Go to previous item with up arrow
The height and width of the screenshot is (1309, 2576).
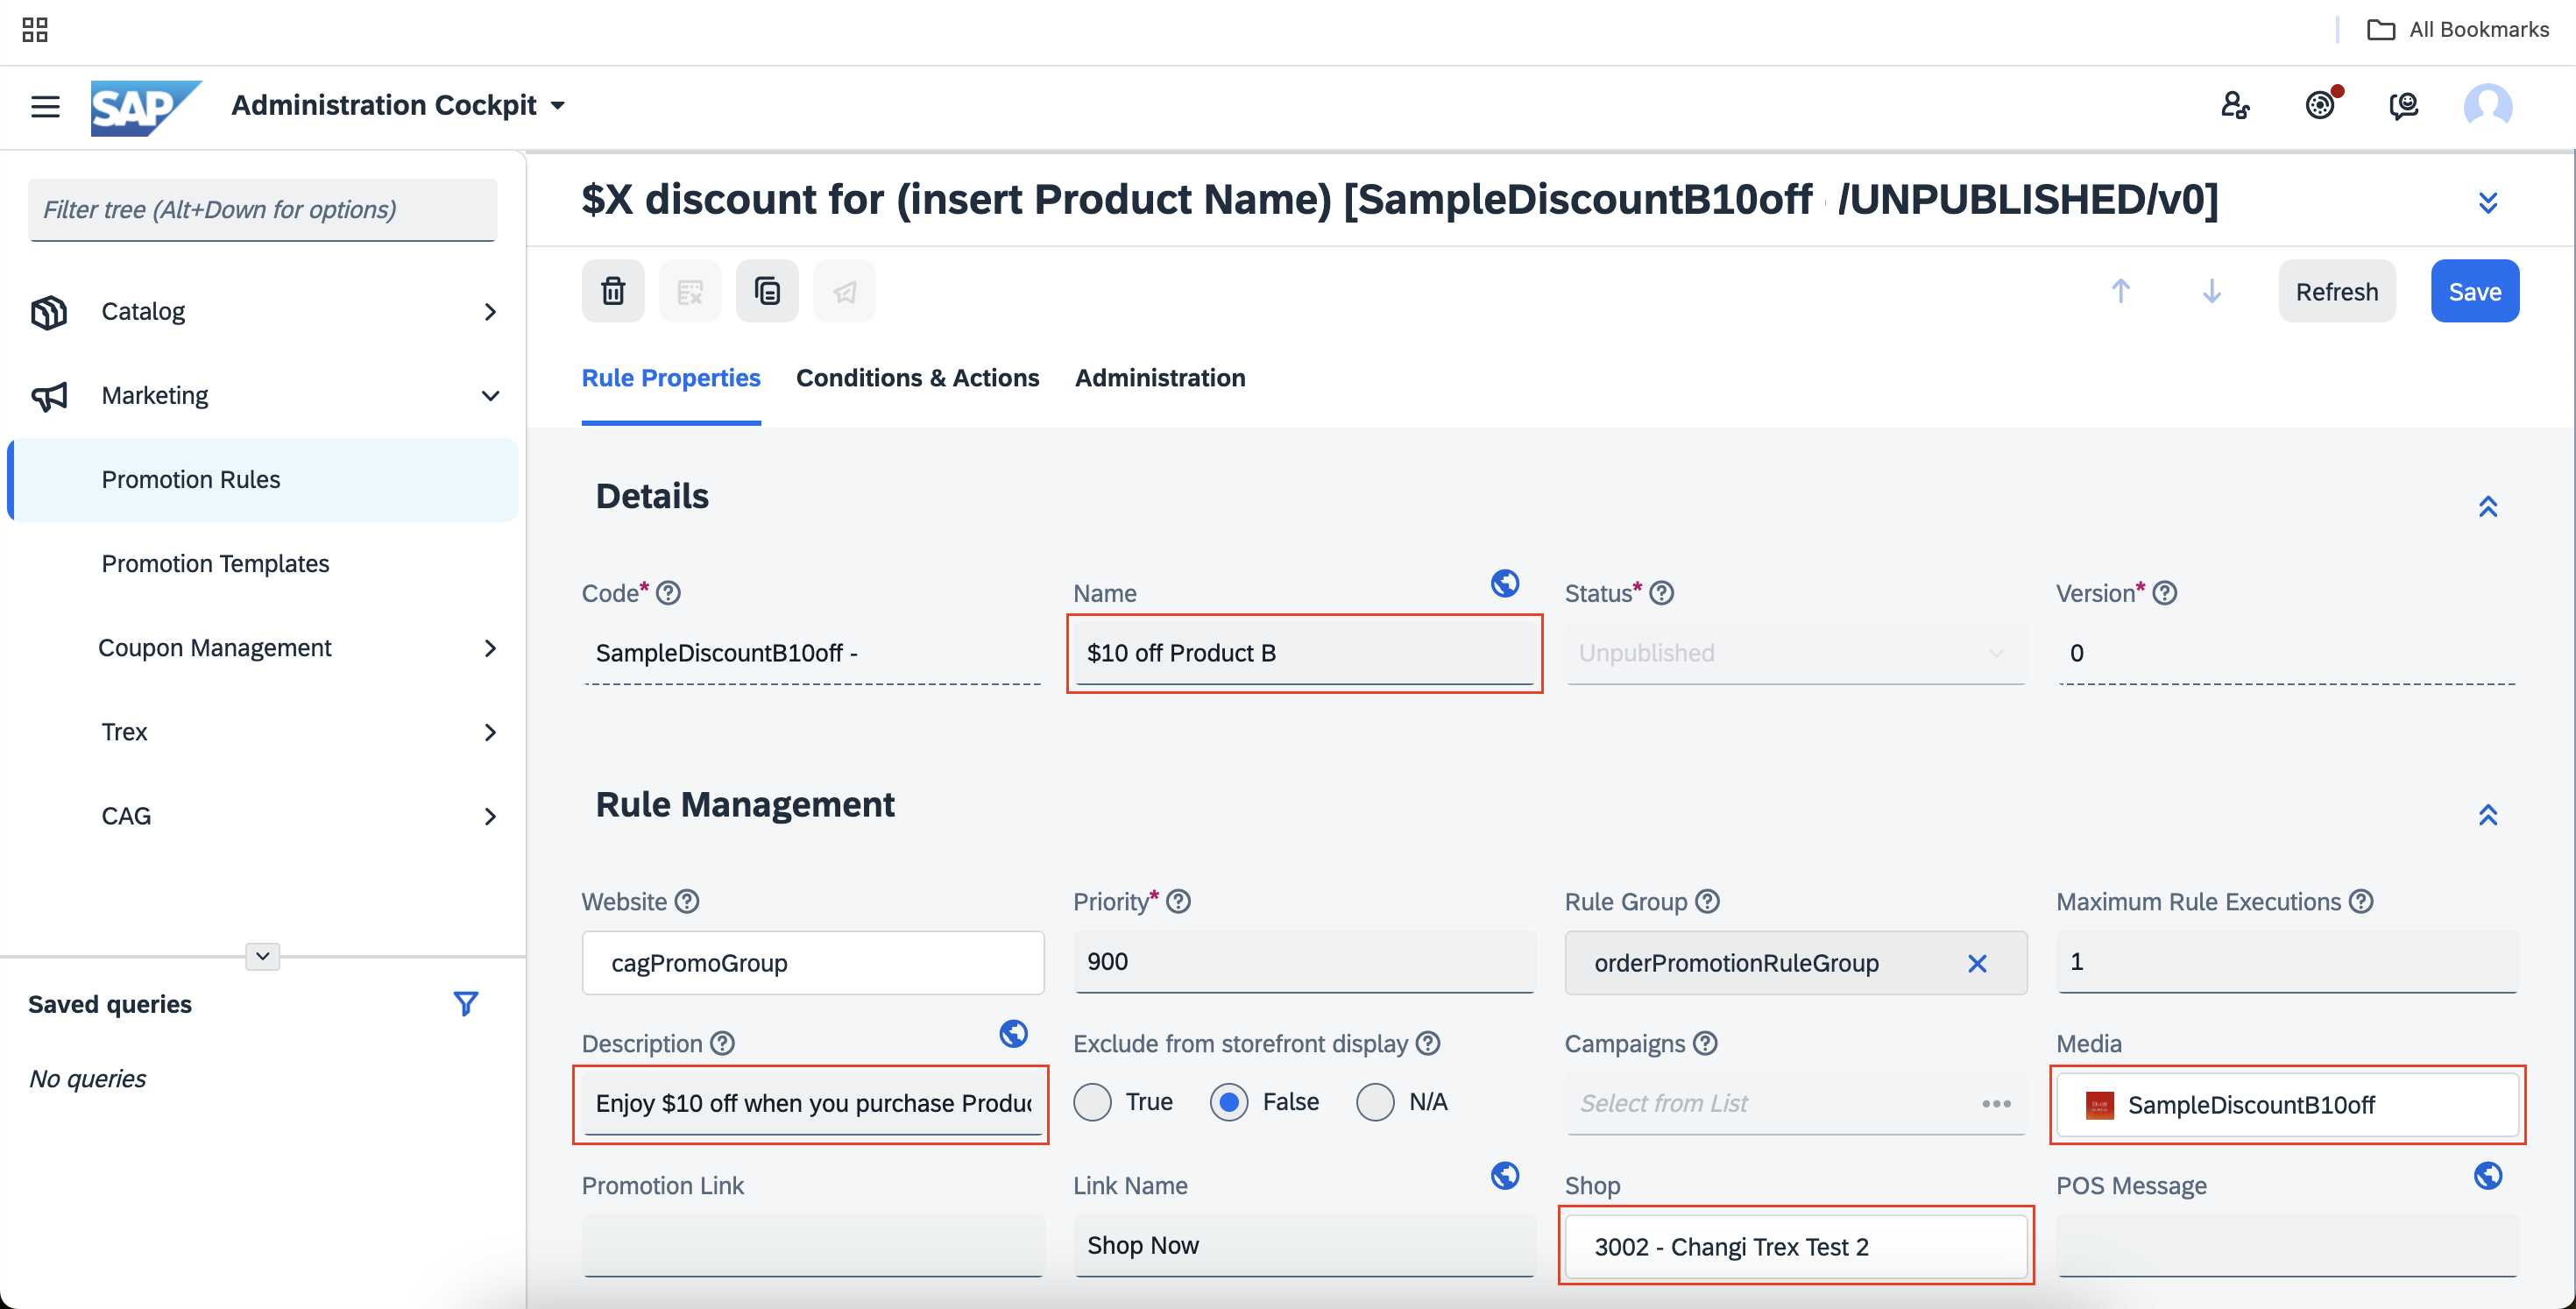(x=2120, y=291)
